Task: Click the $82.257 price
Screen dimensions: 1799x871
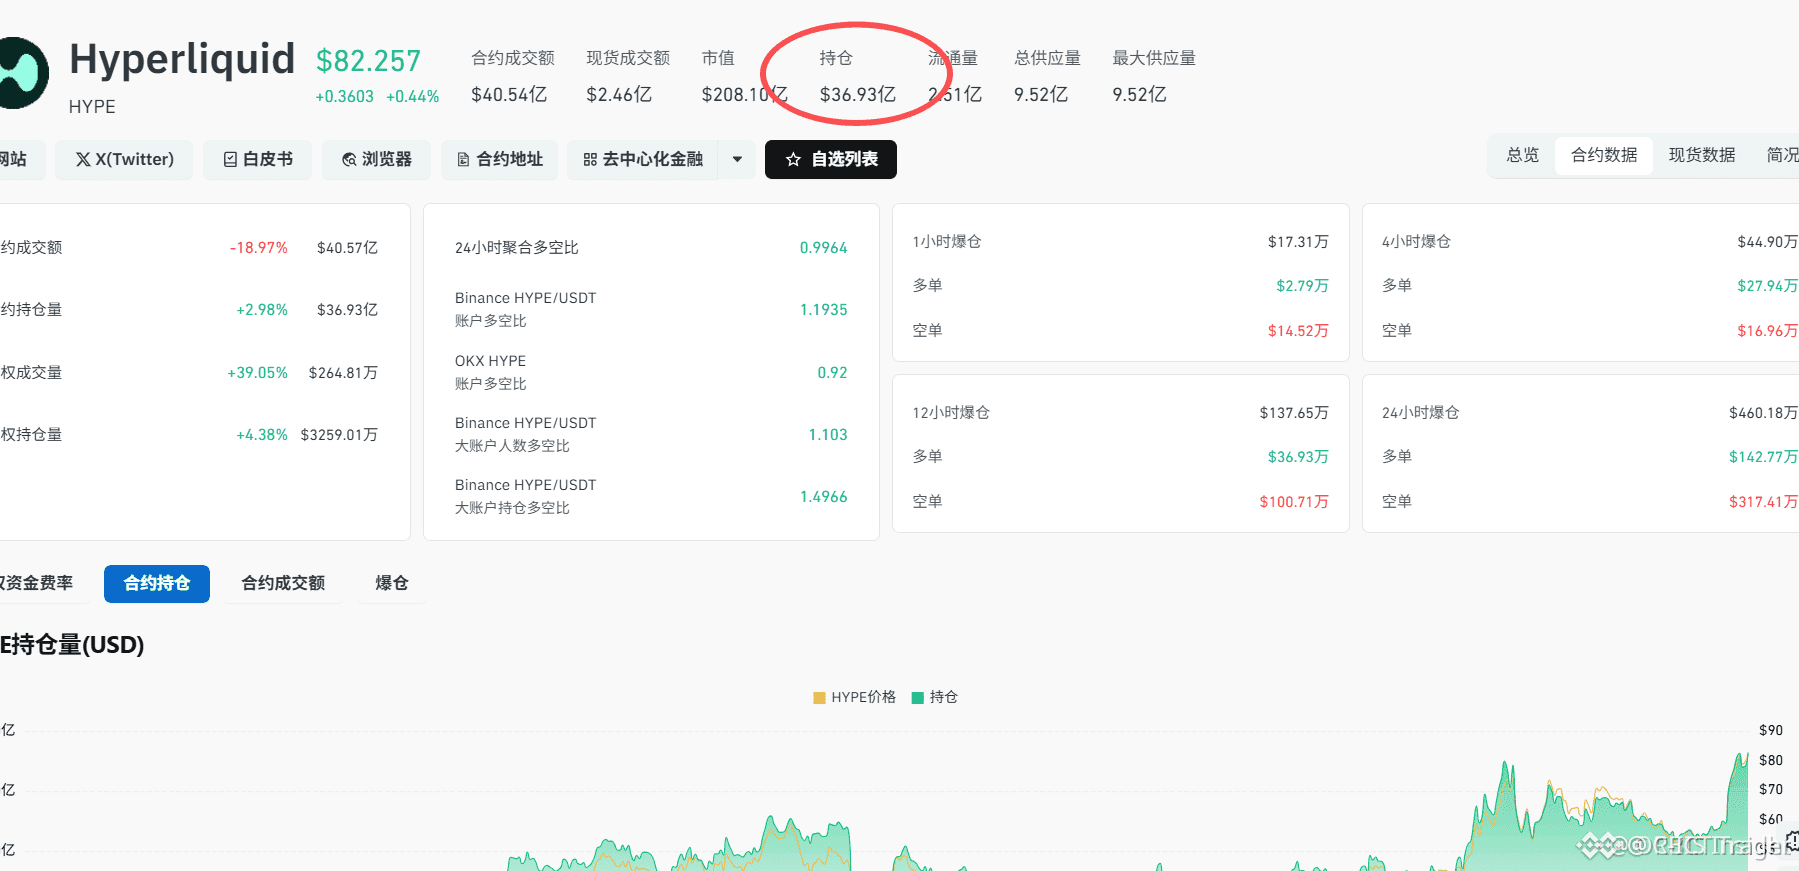Action: click(x=368, y=61)
